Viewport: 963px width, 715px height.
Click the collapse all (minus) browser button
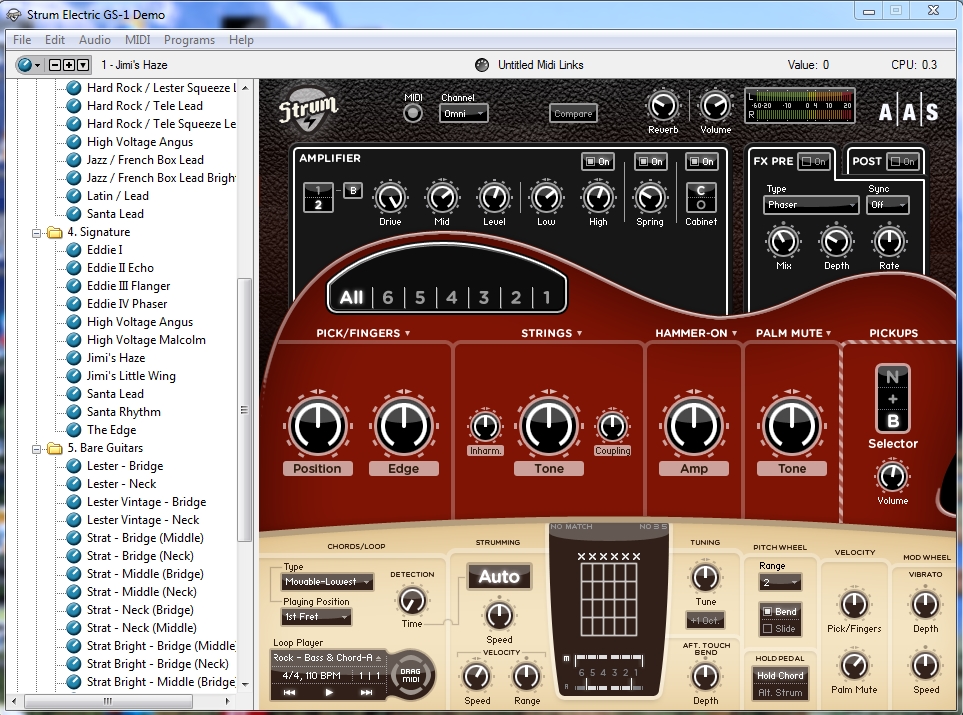(55, 64)
